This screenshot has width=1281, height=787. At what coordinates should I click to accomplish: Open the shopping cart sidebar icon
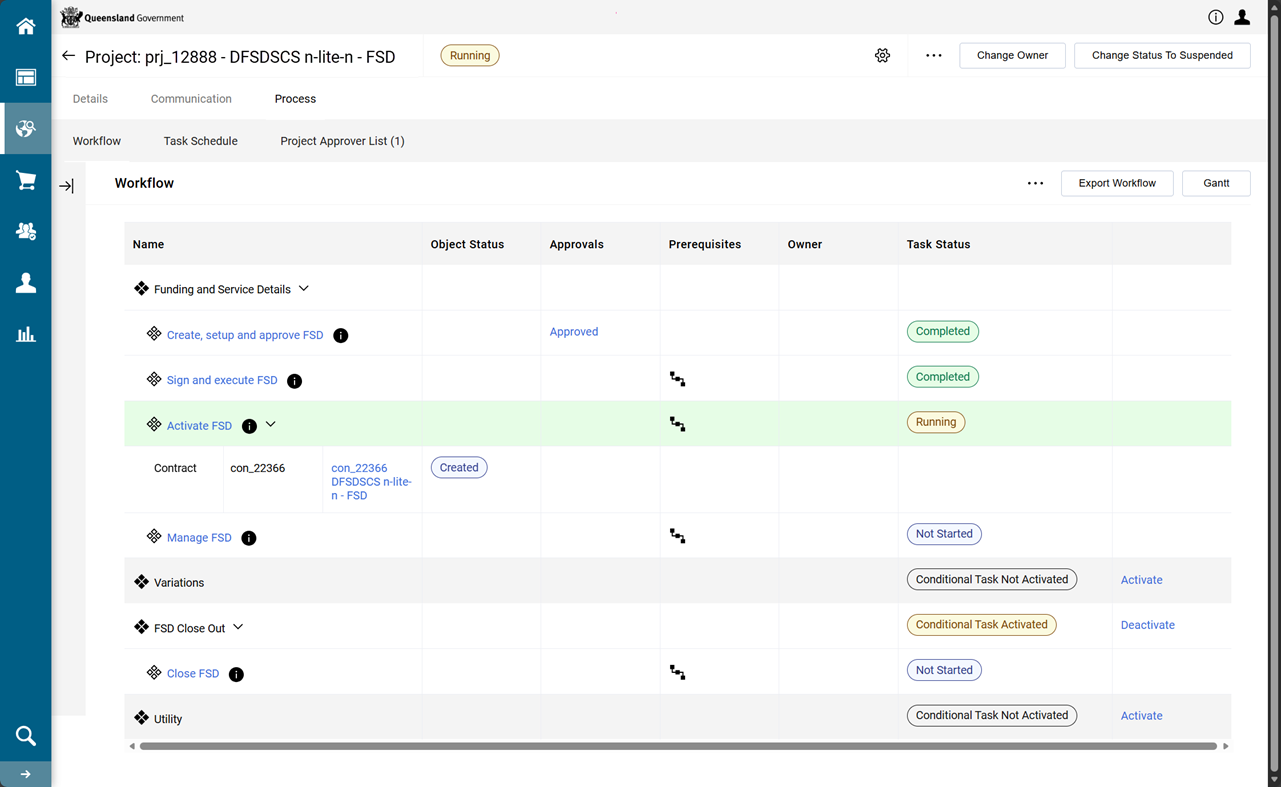[25, 180]
